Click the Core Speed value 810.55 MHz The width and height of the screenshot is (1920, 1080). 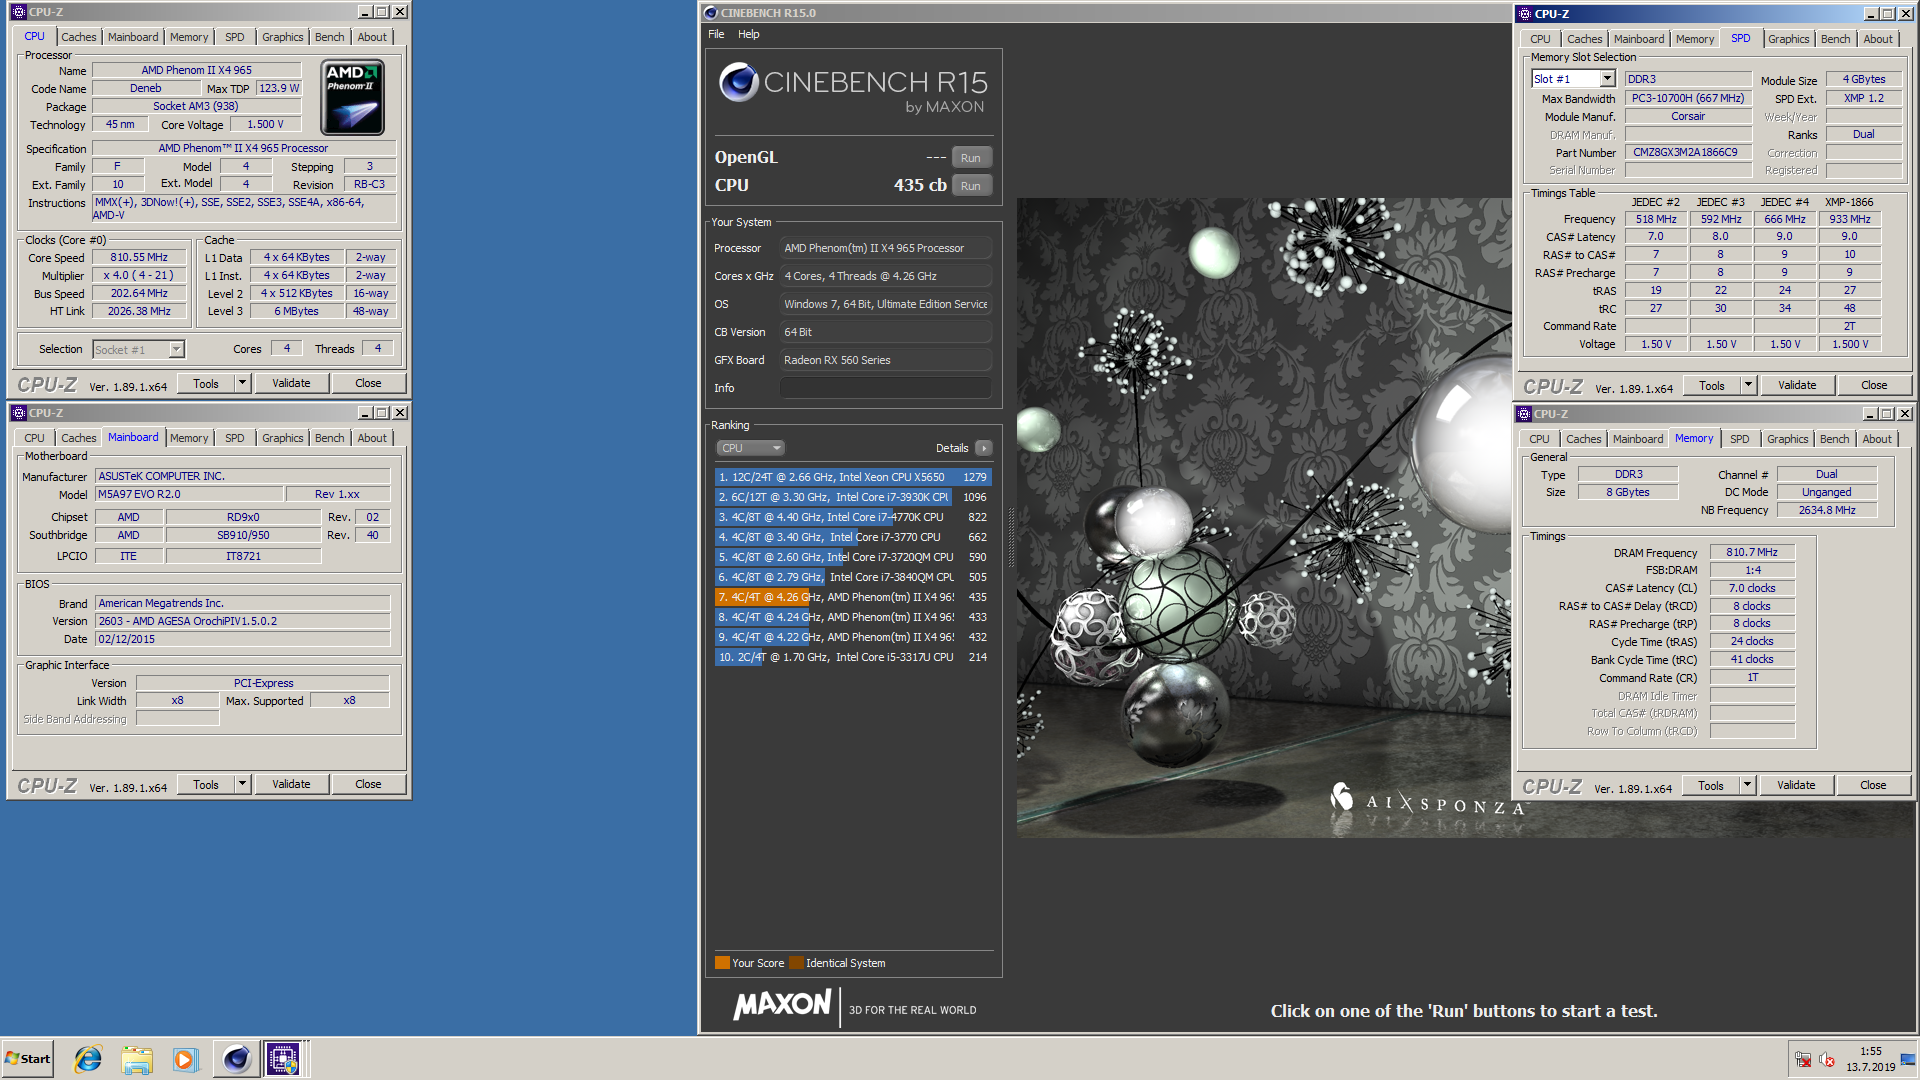point(139,258)
